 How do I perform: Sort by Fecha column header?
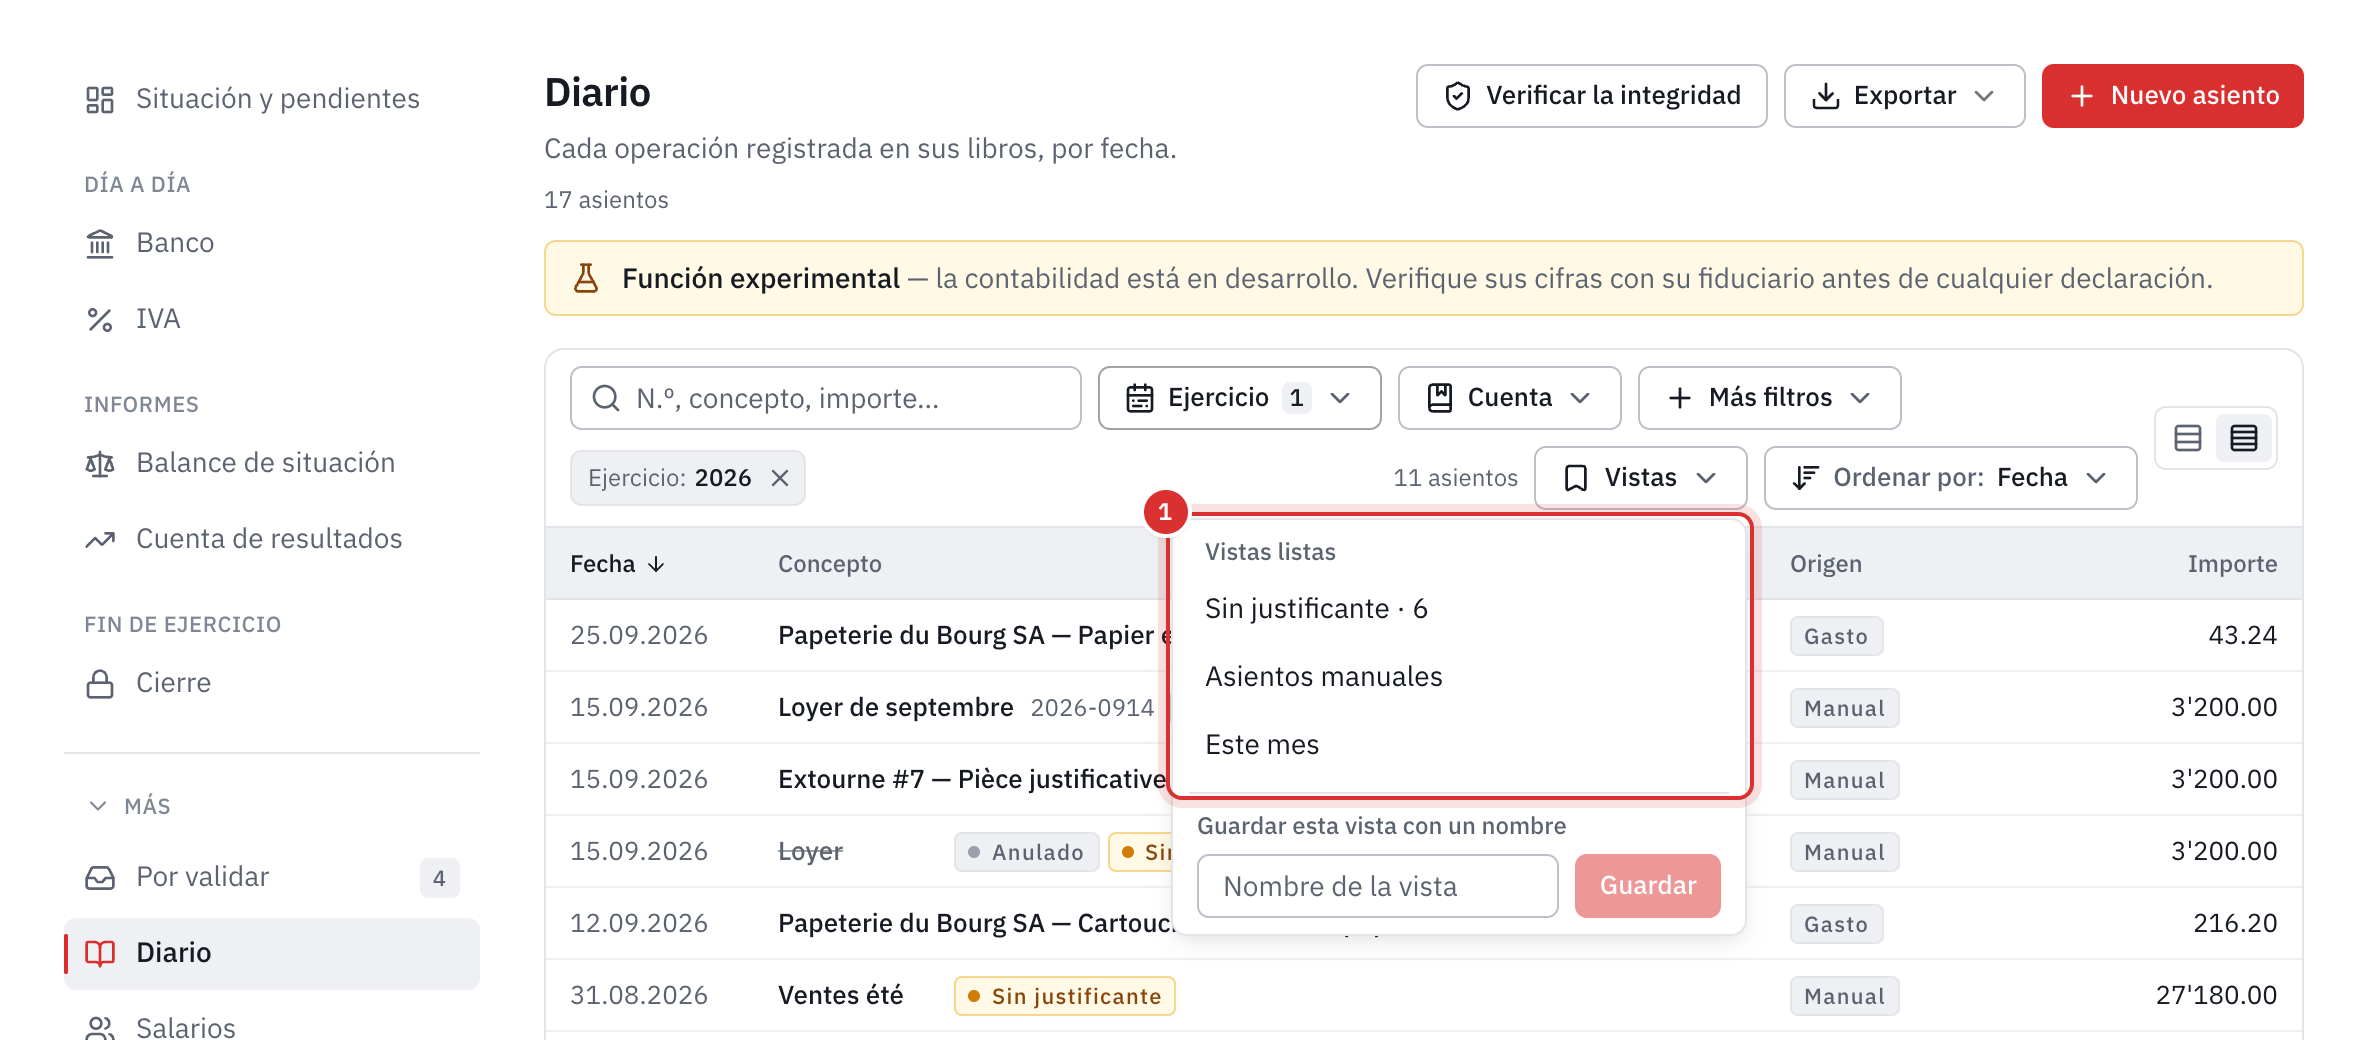coord(617,564)
